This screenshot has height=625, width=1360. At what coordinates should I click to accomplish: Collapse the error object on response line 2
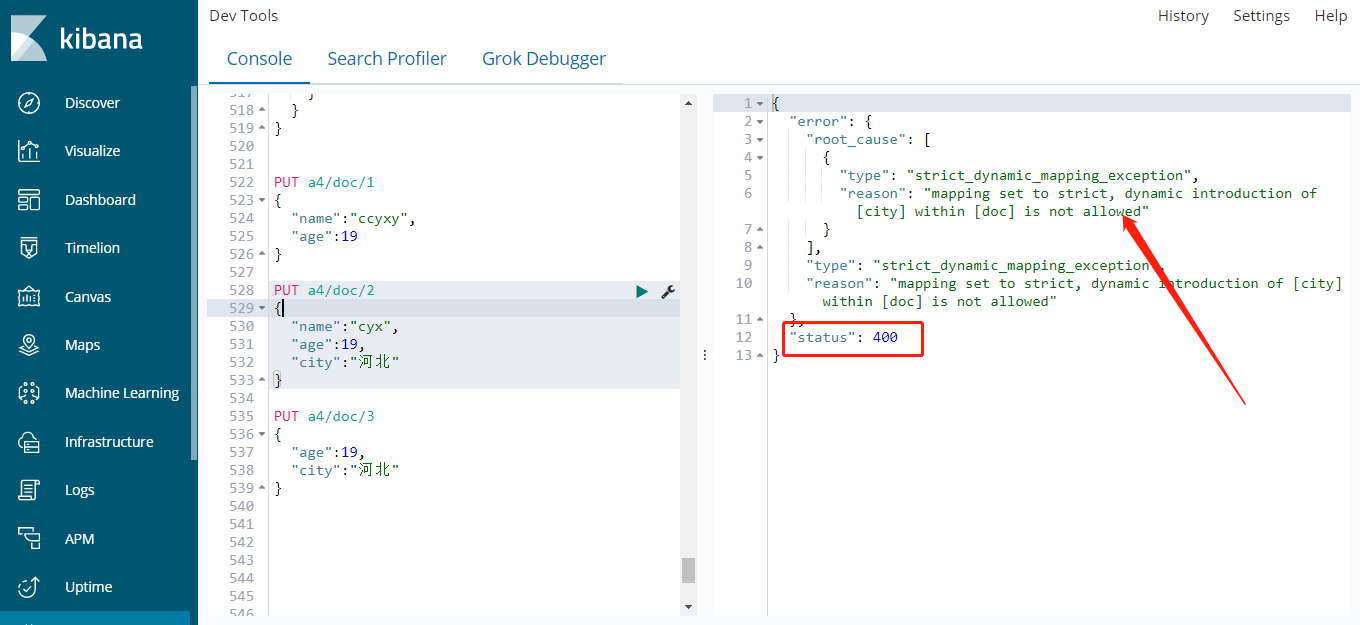tap(760, 122)
